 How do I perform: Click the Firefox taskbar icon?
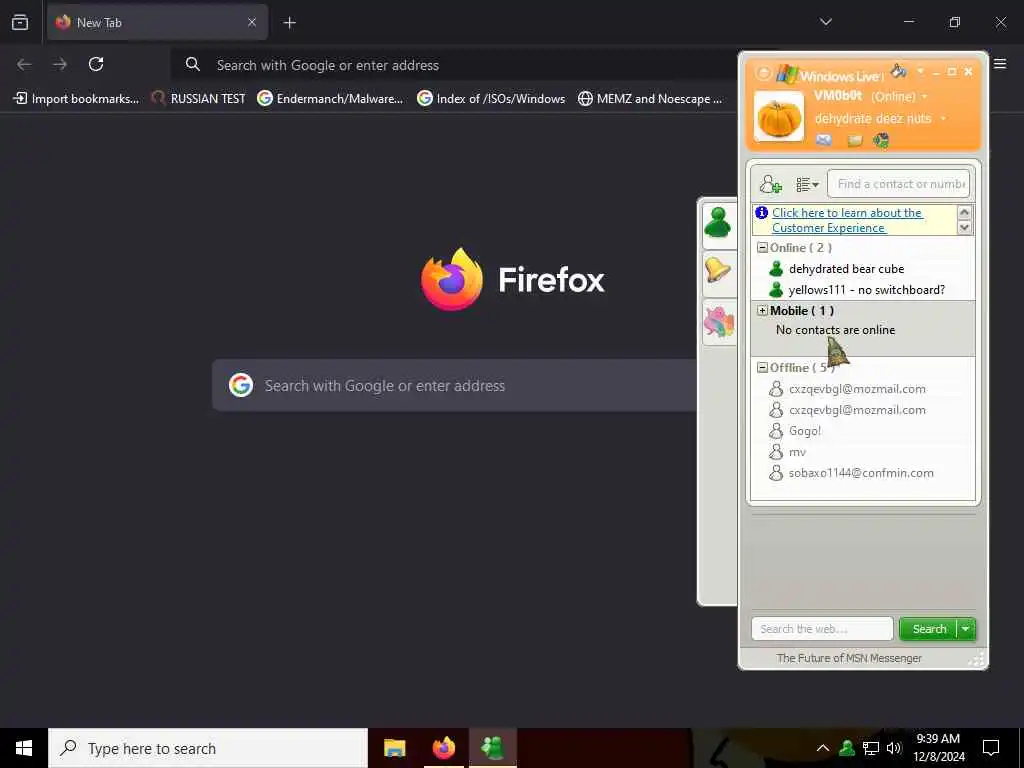point(444,748)
